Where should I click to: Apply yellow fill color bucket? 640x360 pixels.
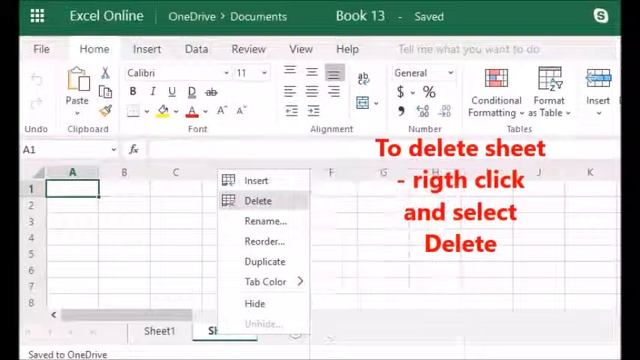163,111
